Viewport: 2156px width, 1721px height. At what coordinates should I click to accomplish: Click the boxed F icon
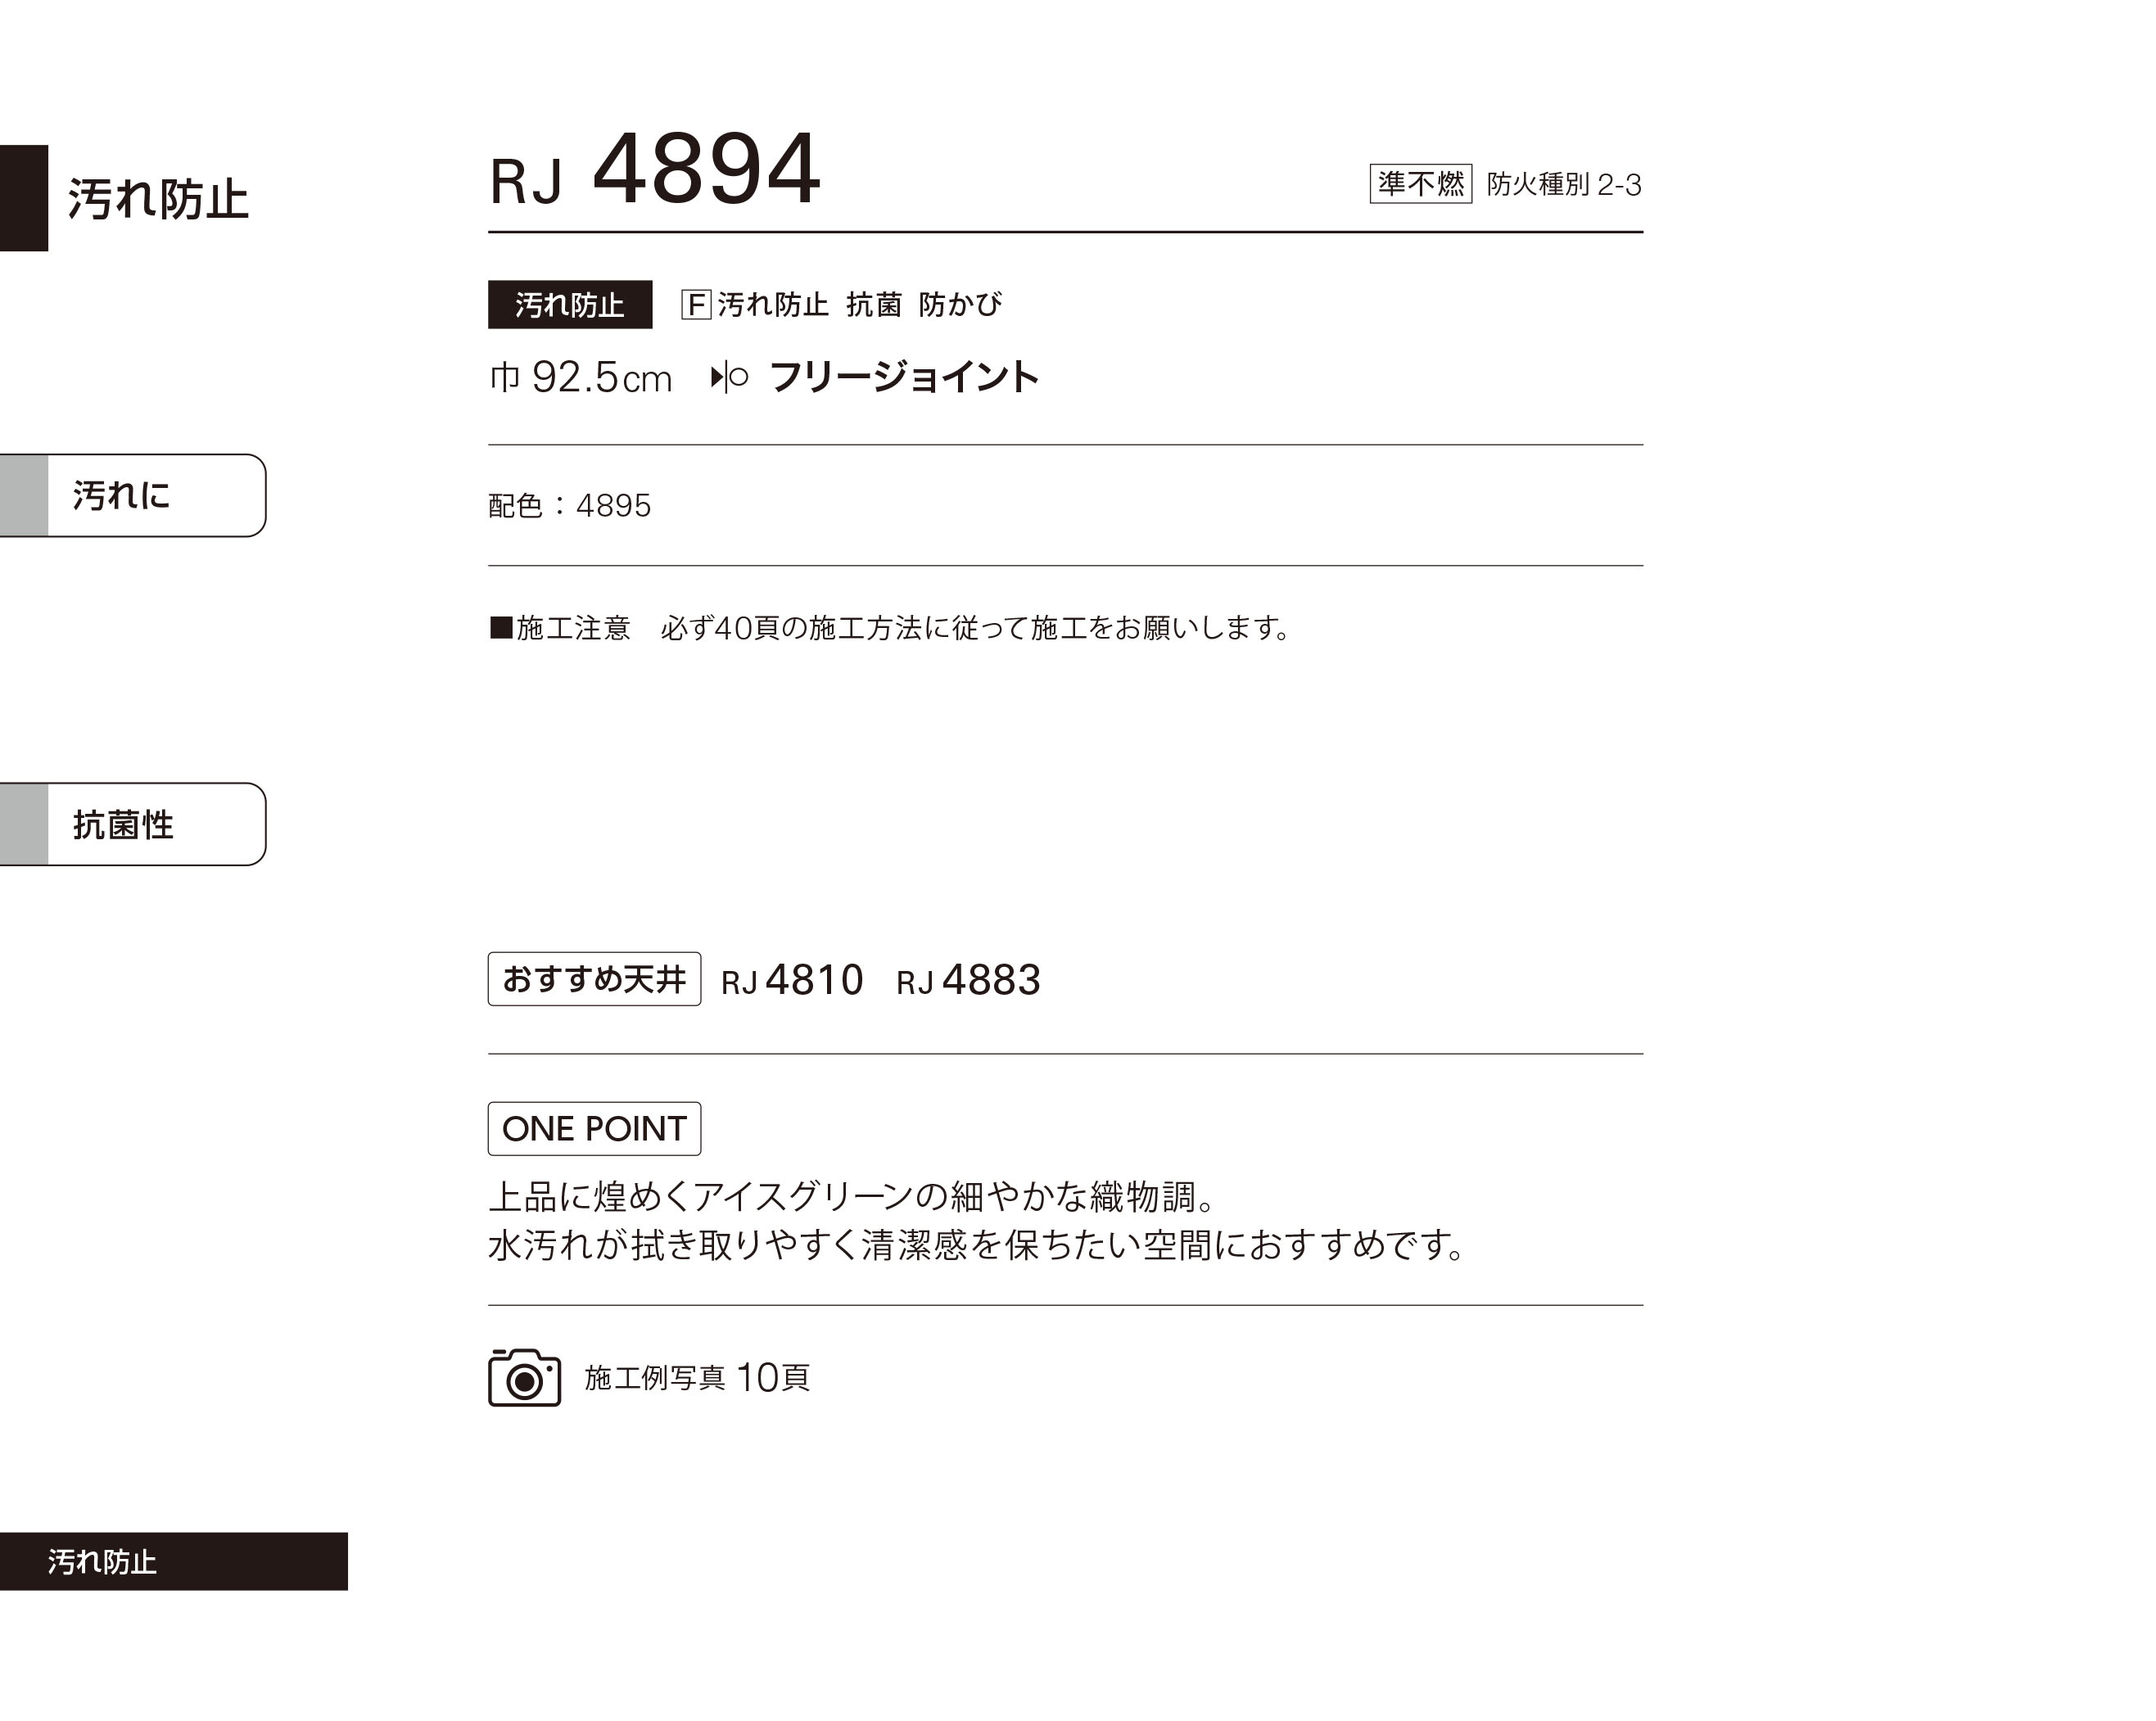pos(696,304)
